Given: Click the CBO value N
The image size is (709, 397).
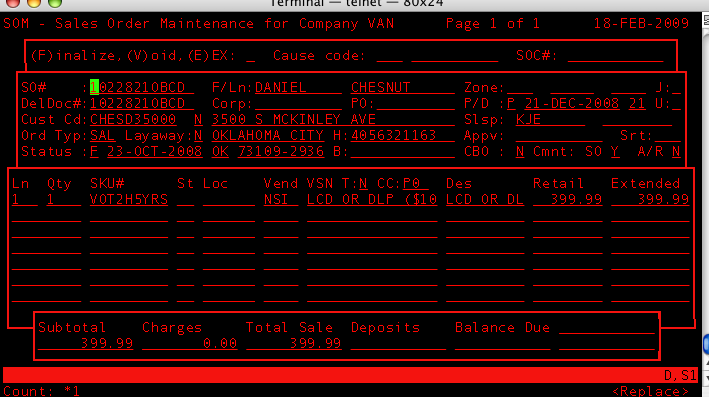Looking at the screenshot, I should 520,151.
